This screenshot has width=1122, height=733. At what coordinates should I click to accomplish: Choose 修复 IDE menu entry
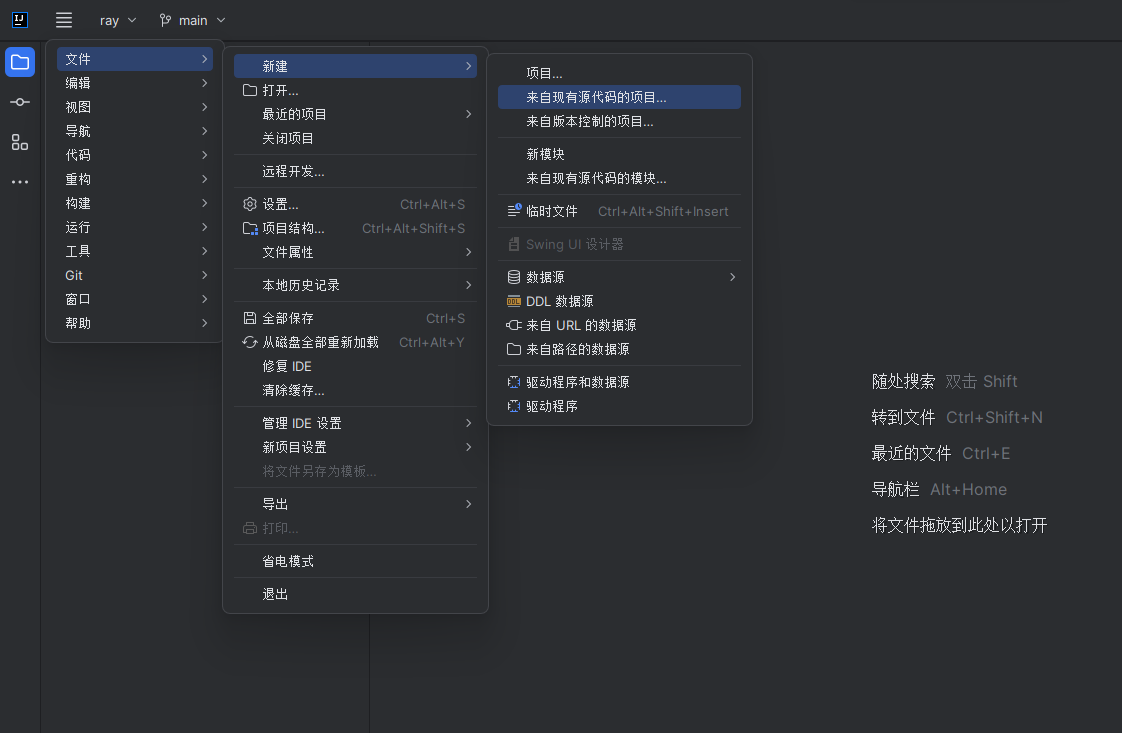(356, 366)
